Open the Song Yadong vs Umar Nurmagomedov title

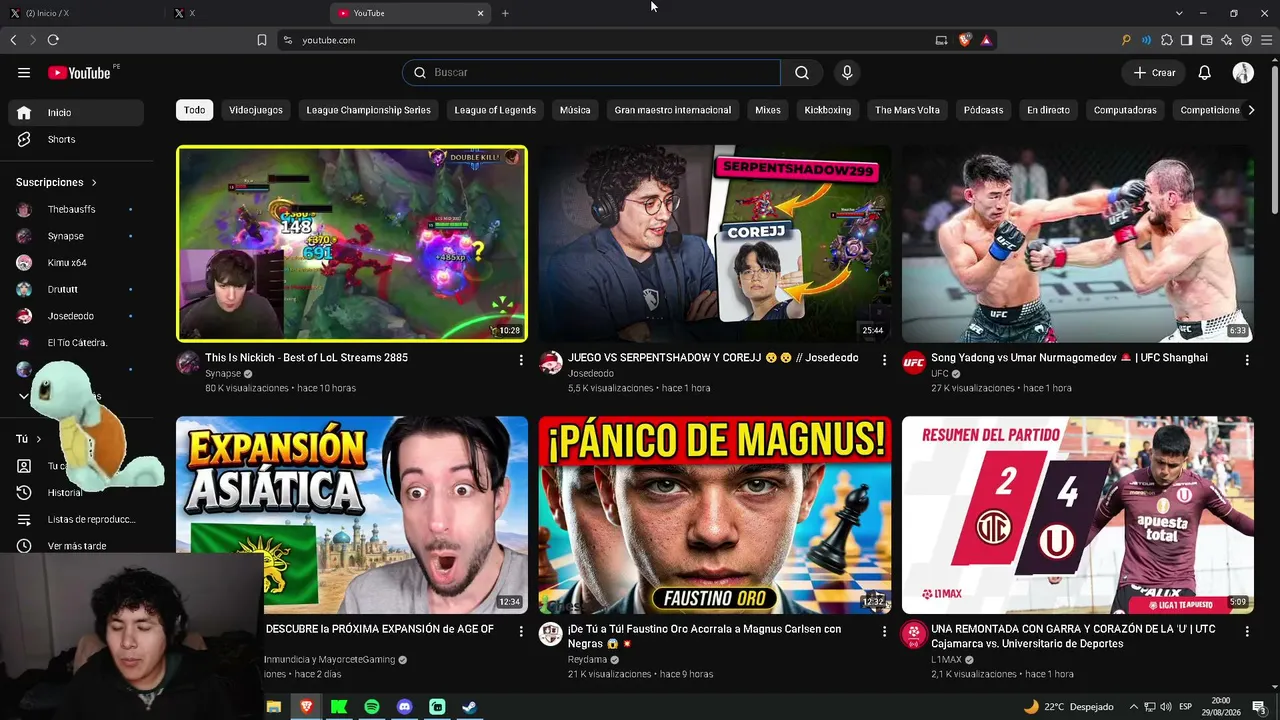(1069, 358)
